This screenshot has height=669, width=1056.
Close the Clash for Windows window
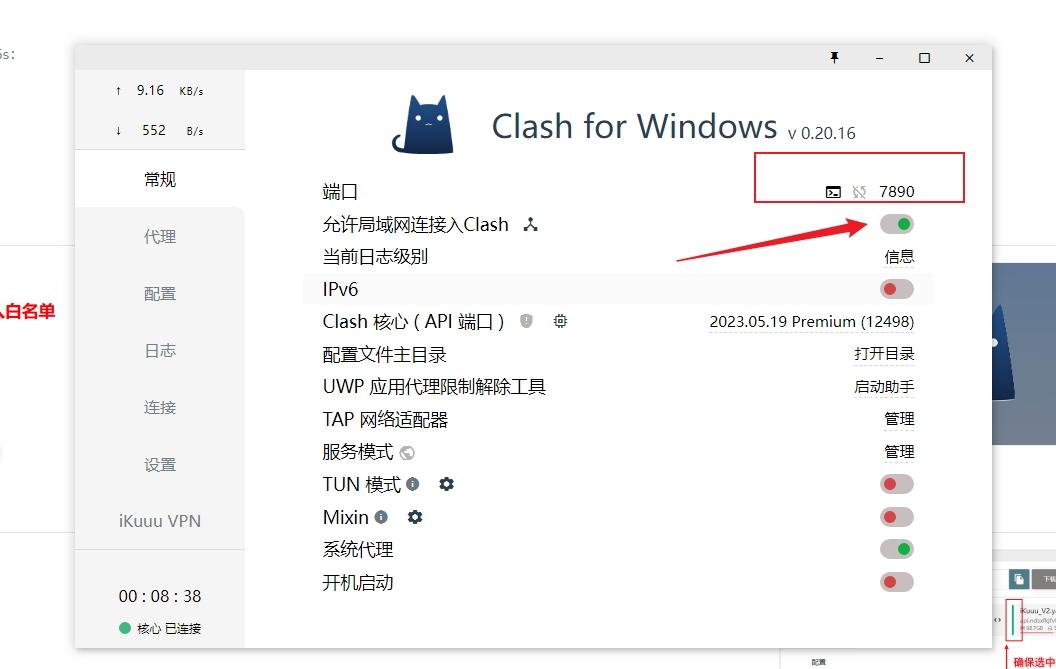pyautogui.click(x=970, y=58)
